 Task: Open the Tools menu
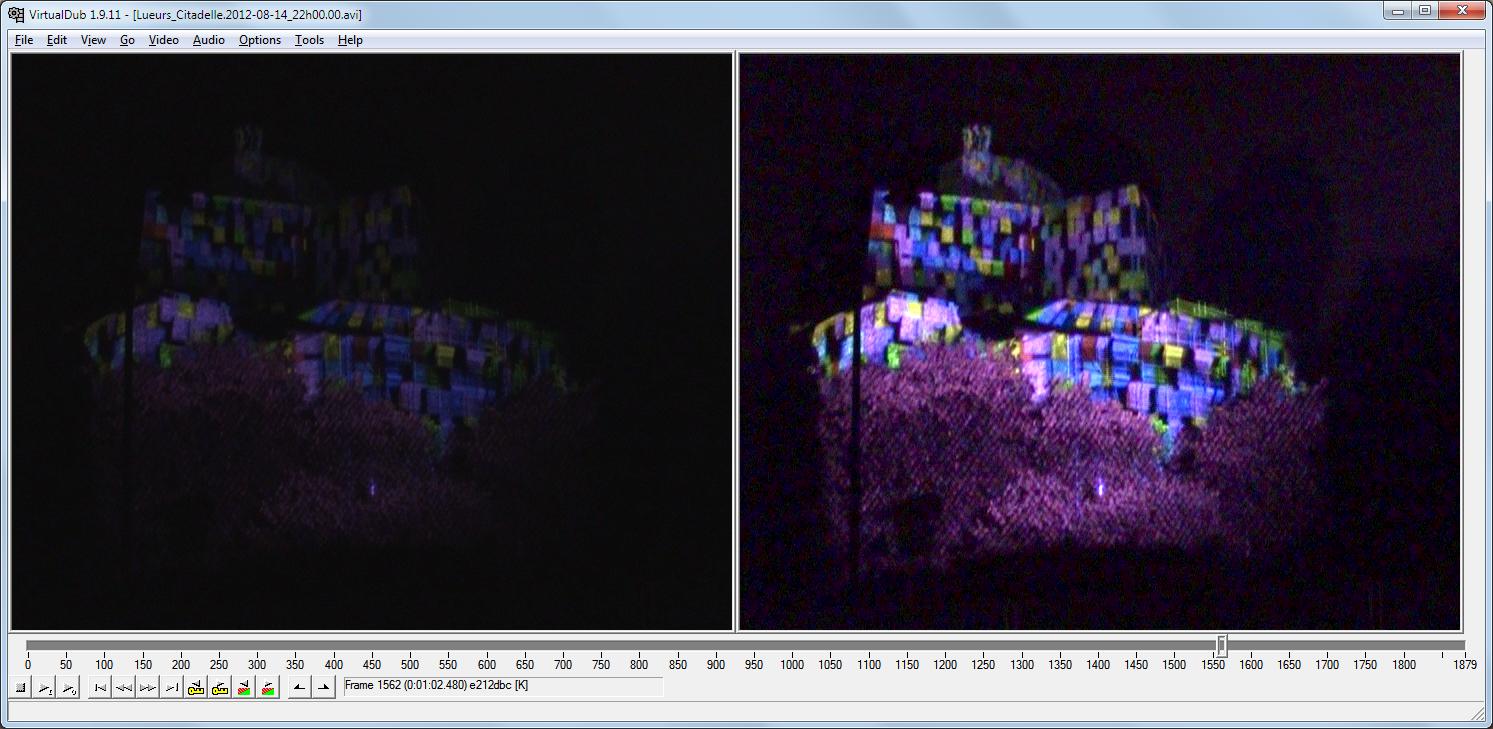click(x=310, y=40)
